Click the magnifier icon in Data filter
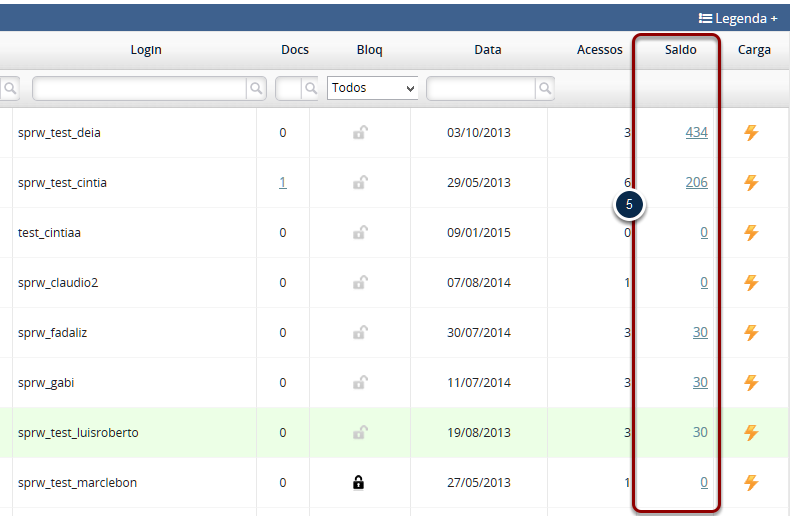The height and width of the screenshot is (516, 795). [544, 89]
